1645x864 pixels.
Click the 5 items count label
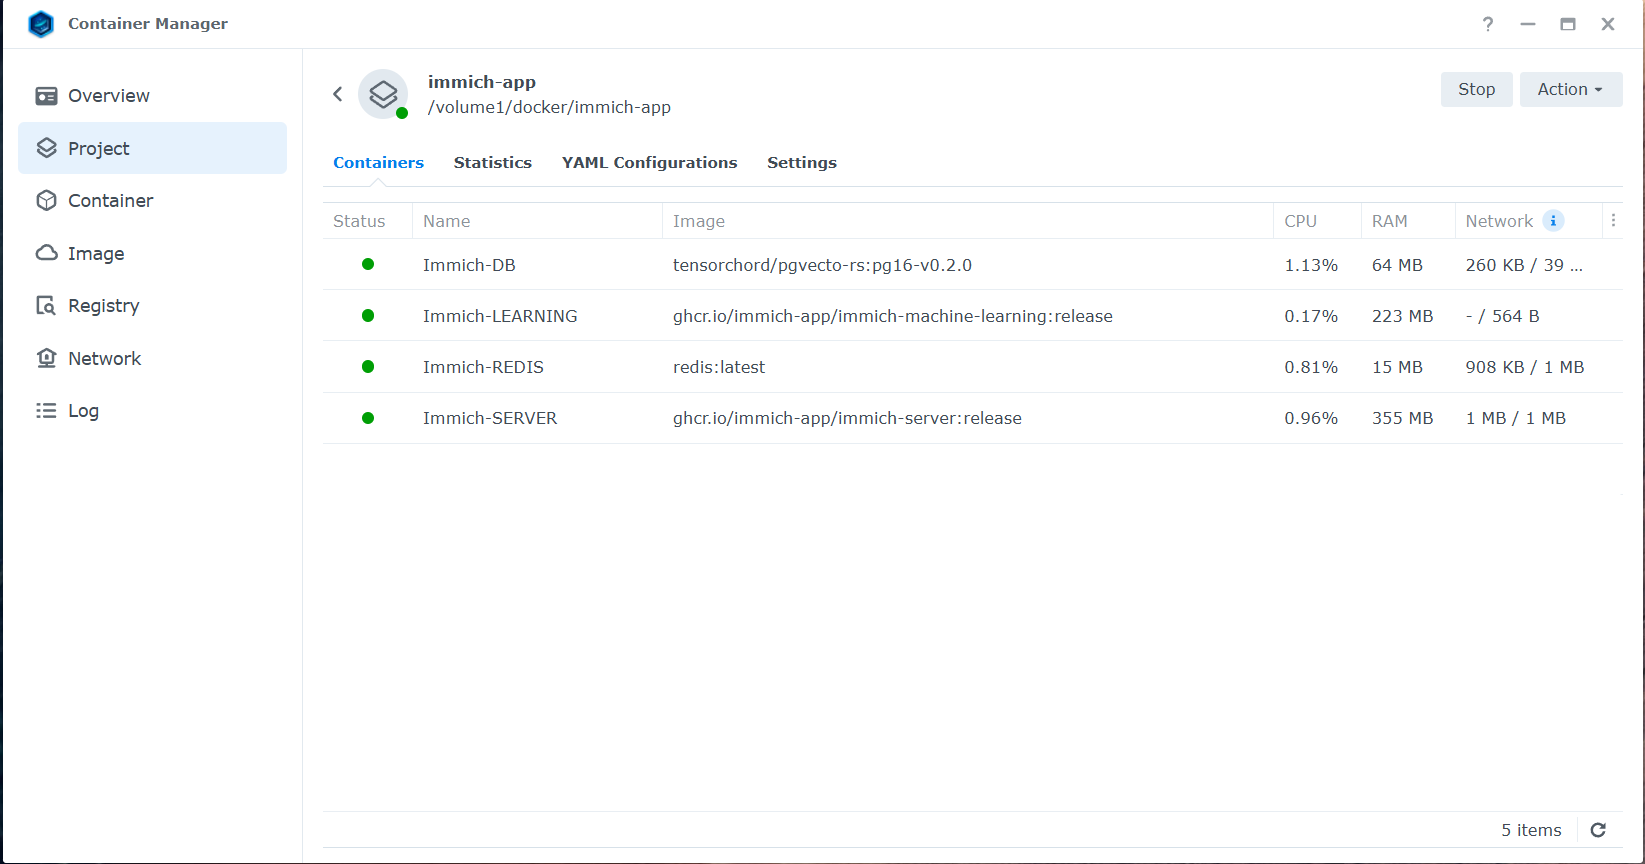coord(1531,830)
